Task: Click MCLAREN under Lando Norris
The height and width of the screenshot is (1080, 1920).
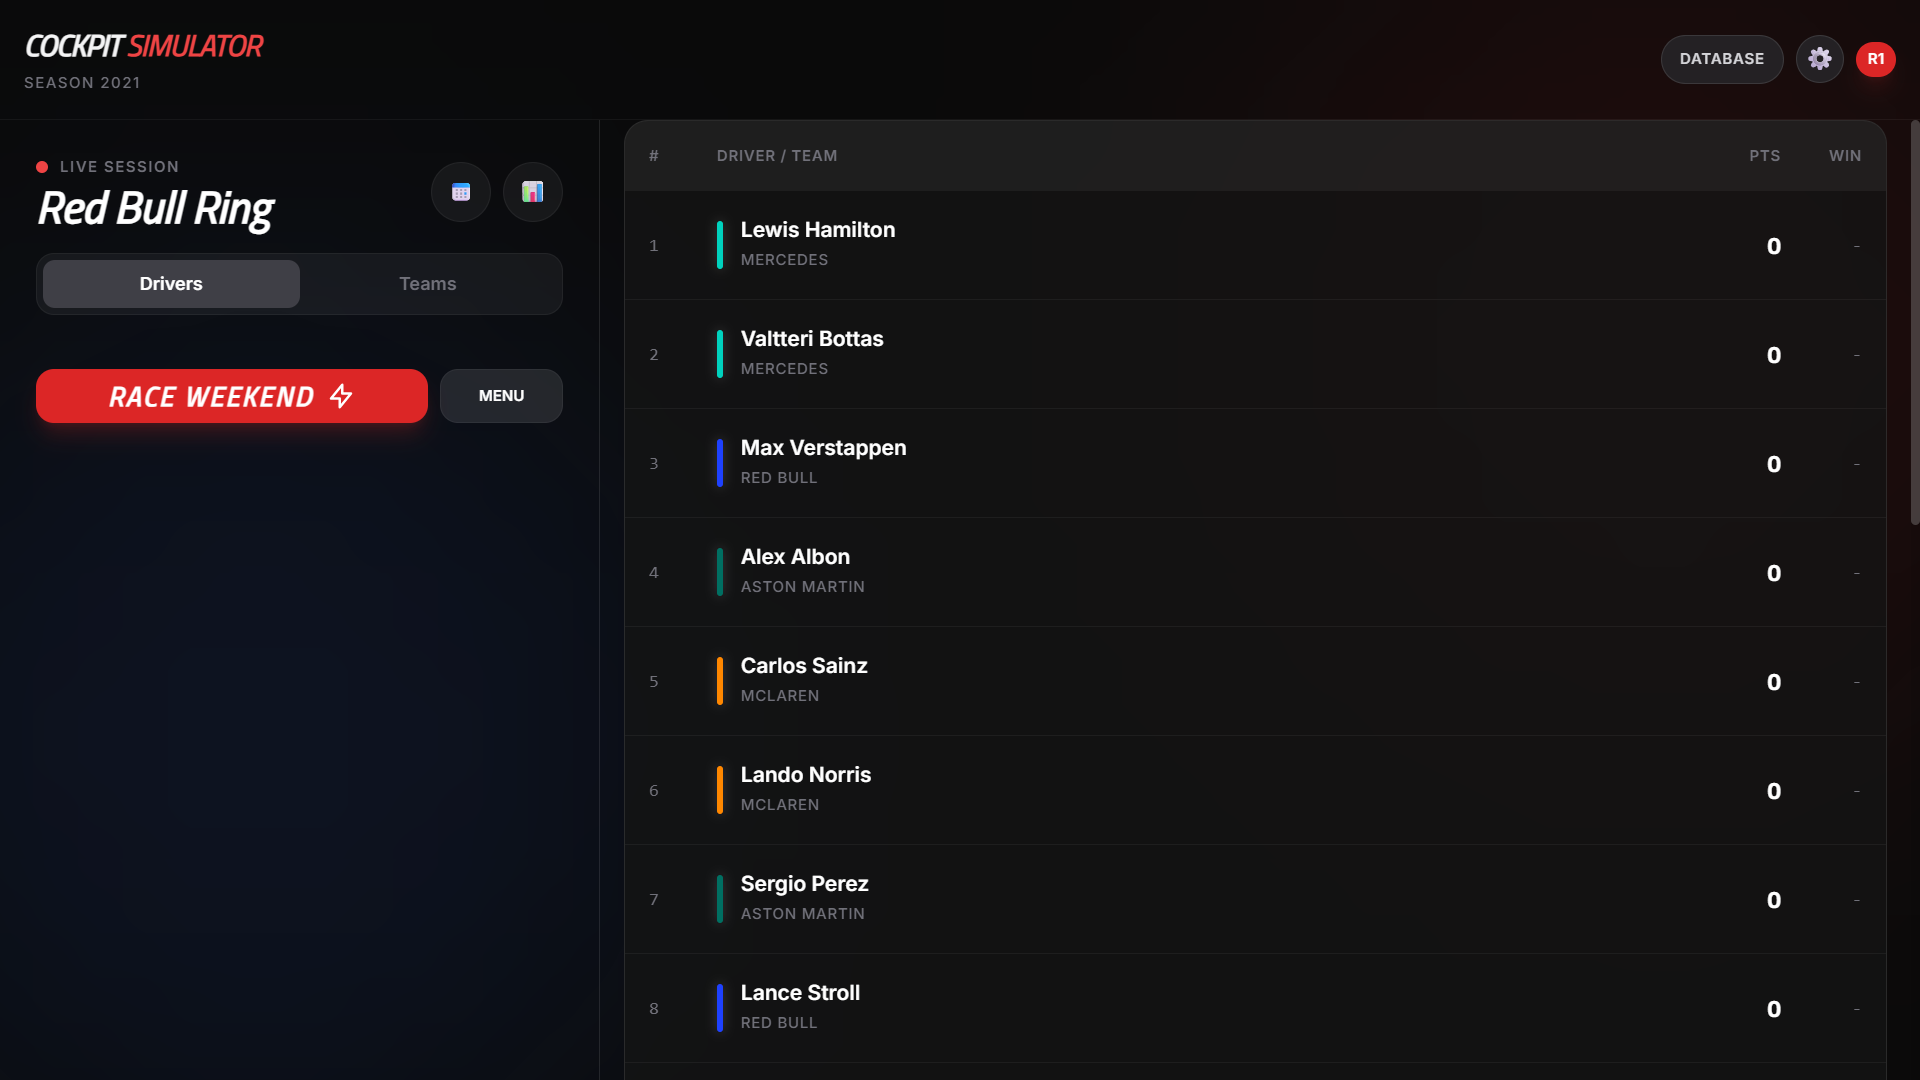Action: [780, 805]
